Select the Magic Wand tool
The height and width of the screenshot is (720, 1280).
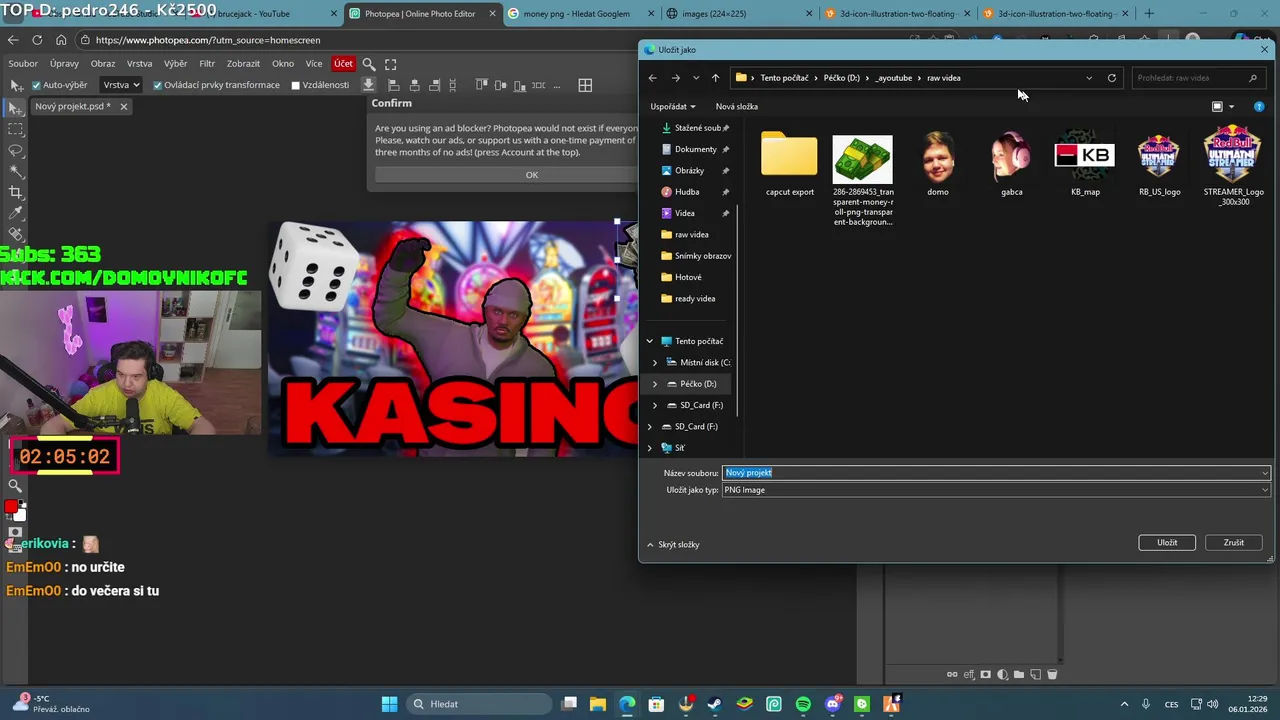(x=15, y=171)
